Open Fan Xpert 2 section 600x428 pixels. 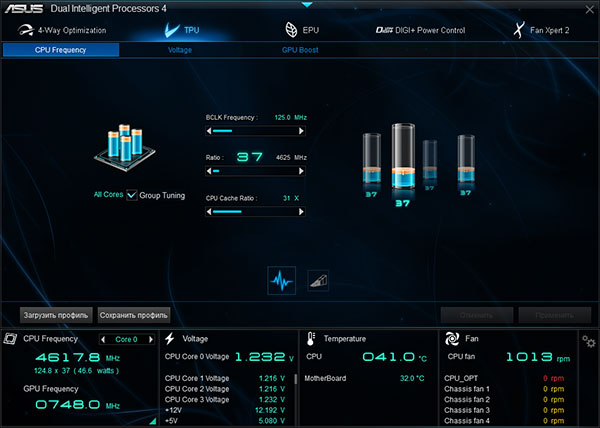click(541, 30)
